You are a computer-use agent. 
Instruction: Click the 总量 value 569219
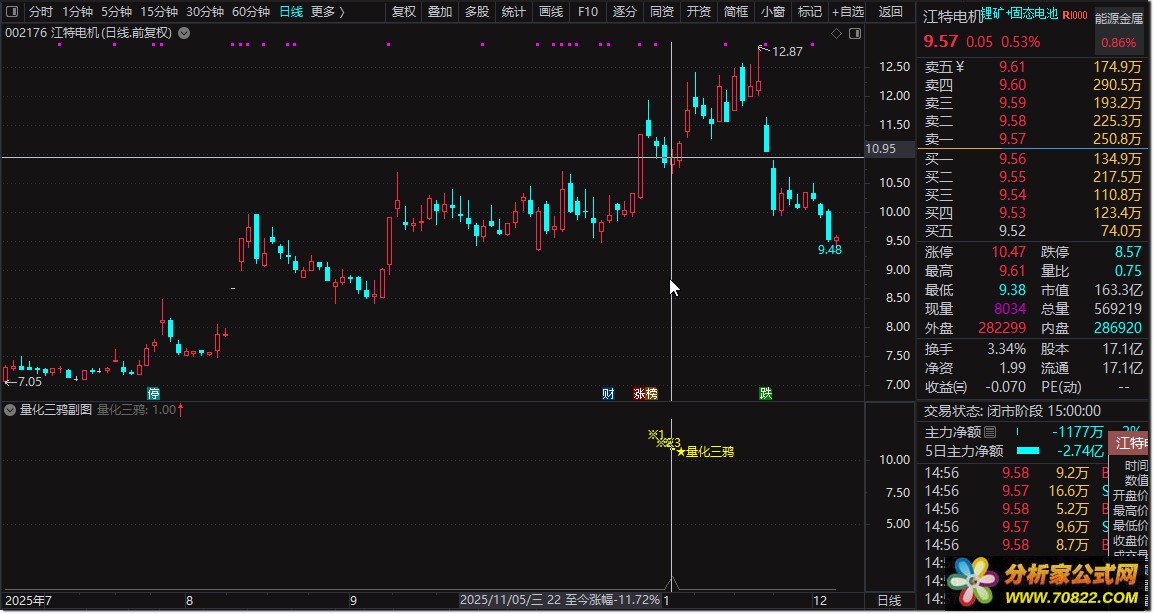1118,309
